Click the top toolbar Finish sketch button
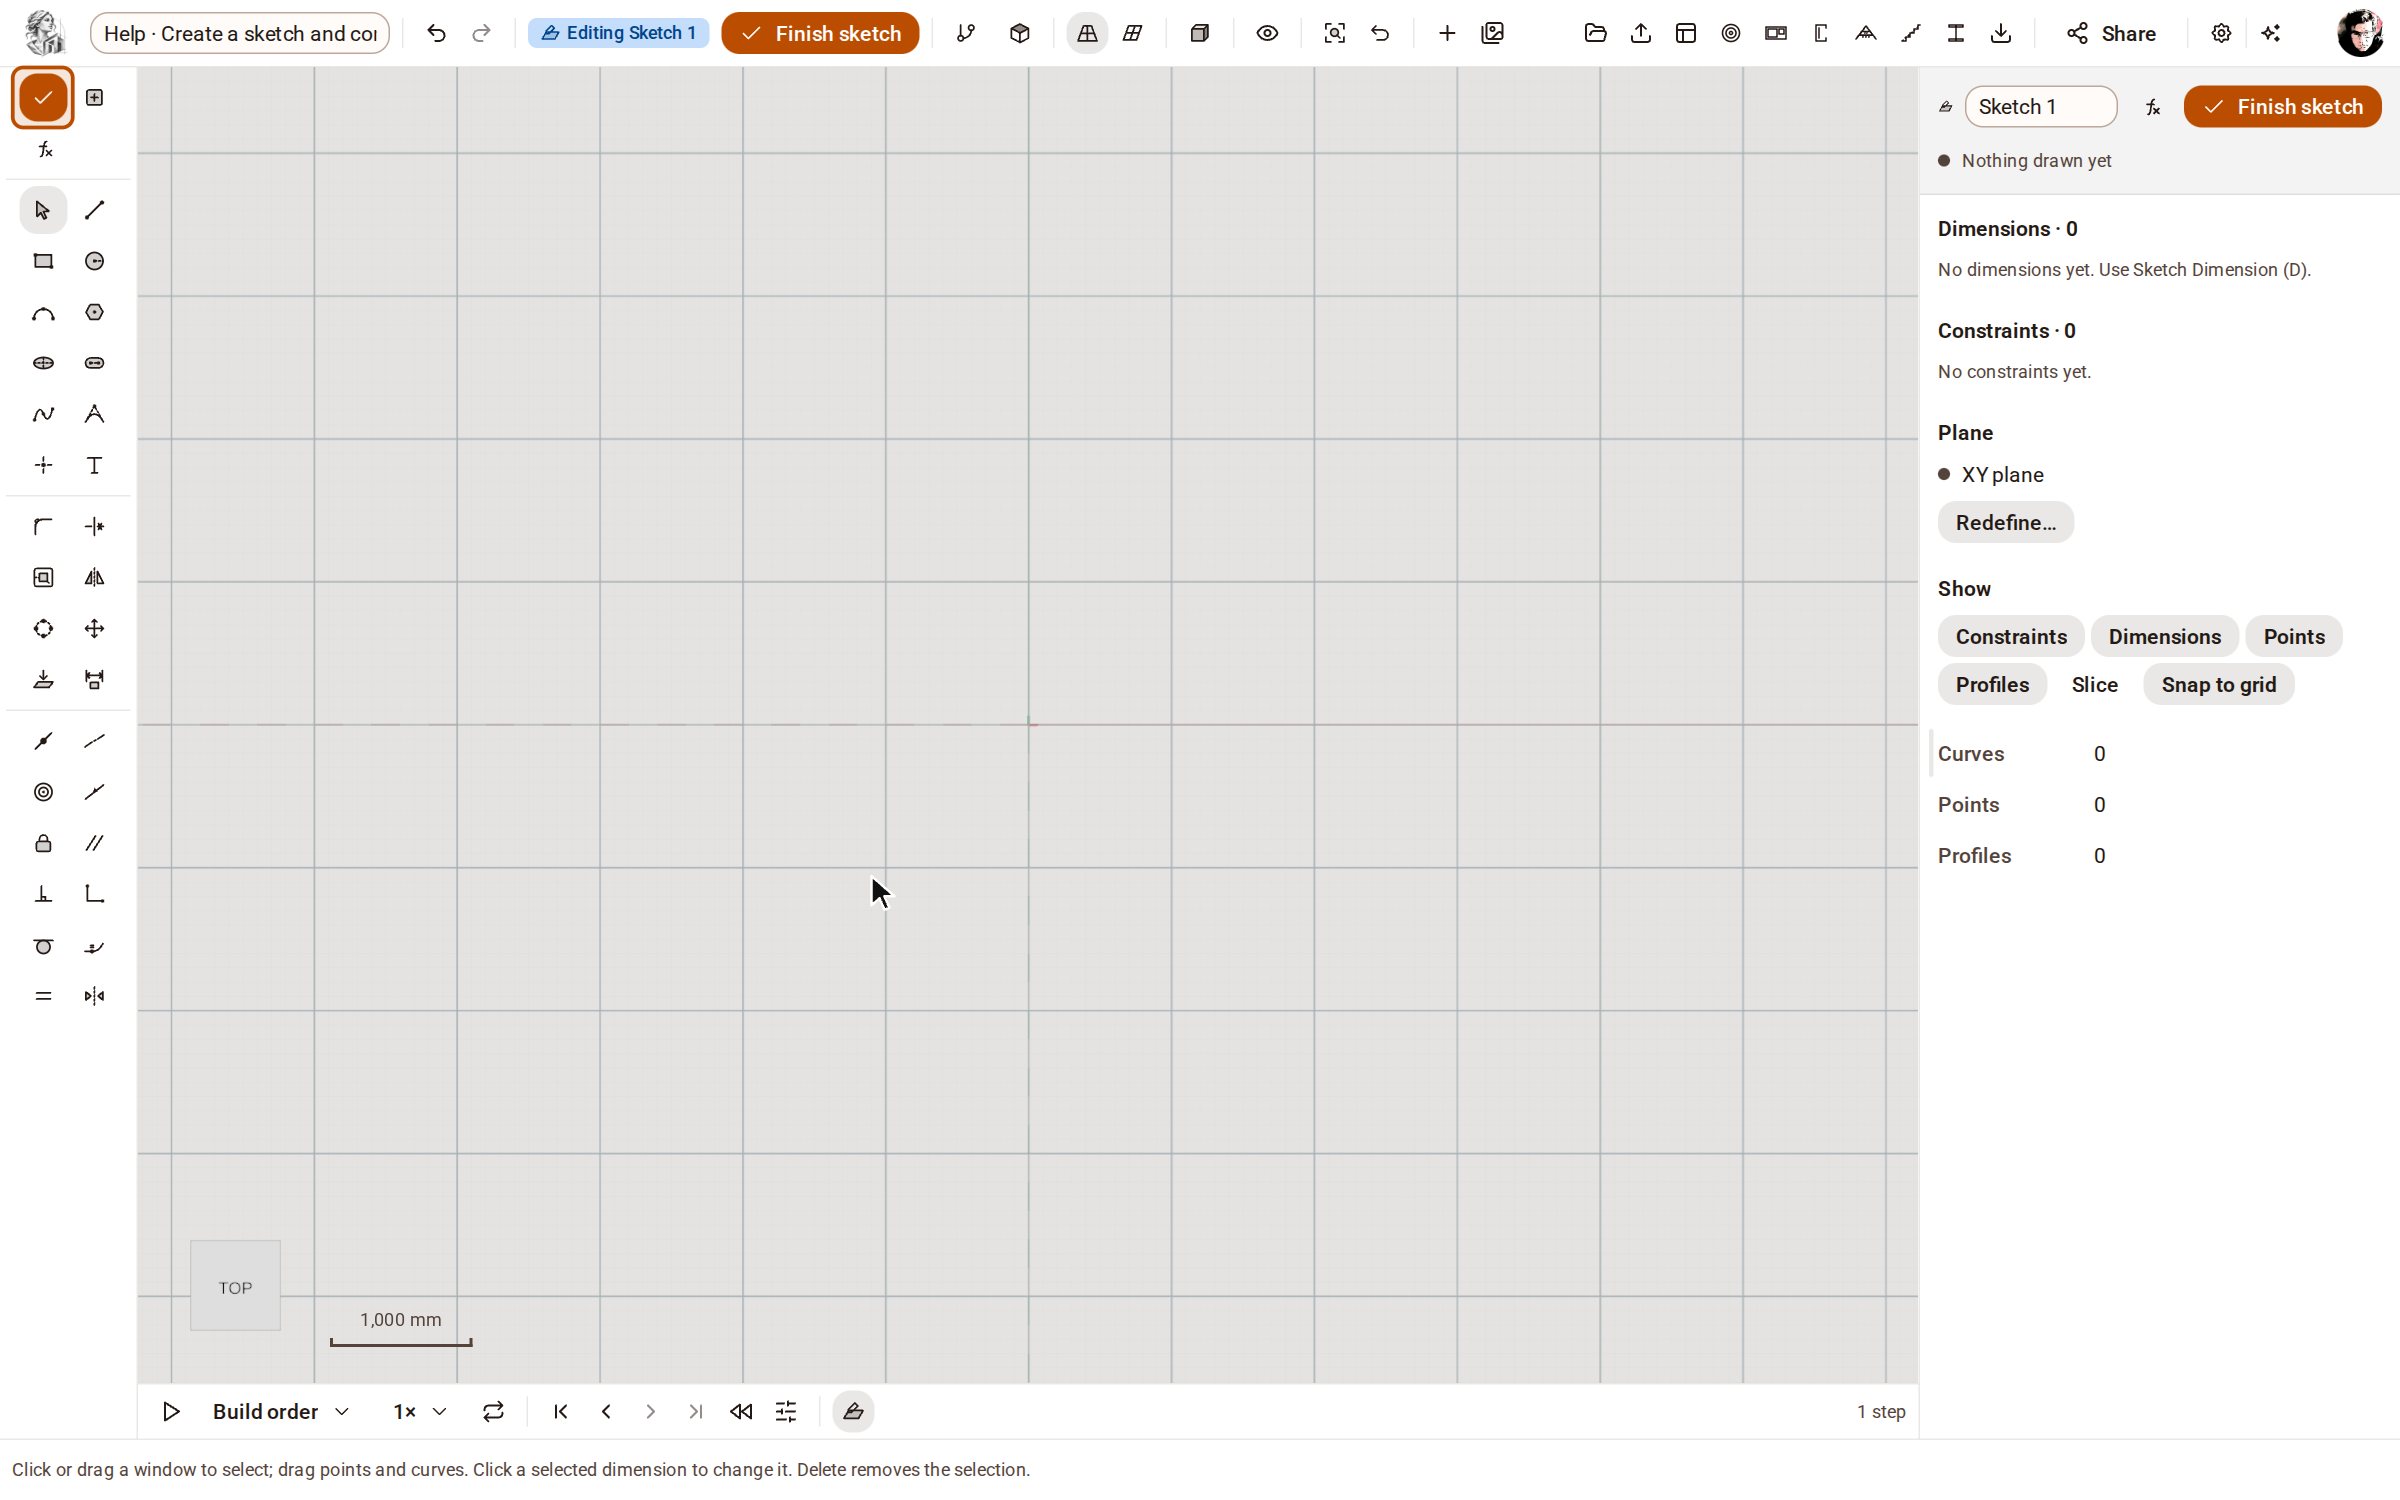The height and width of the screenshot is (1500, 2400). coord(820,33)
